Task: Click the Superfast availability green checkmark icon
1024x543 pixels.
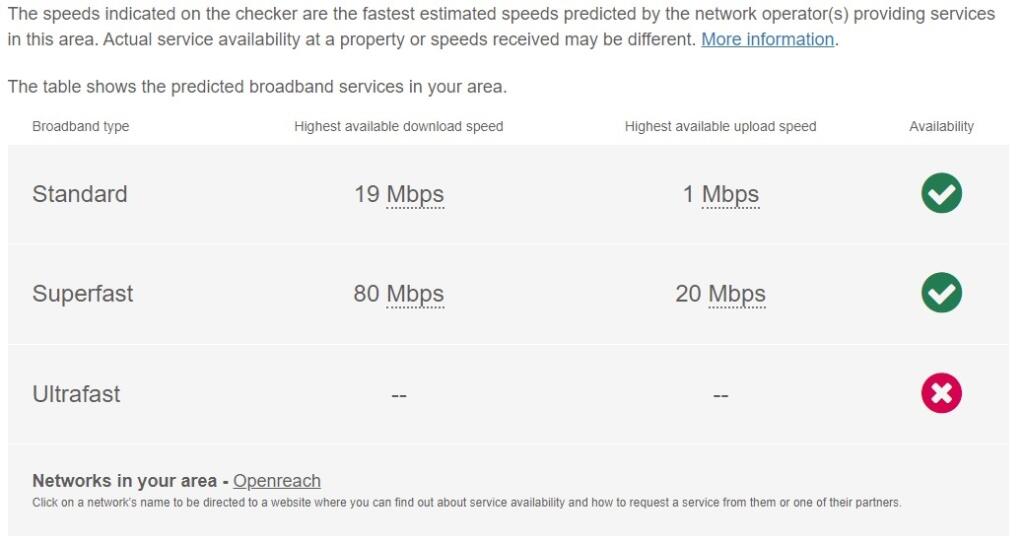Action: [941, 293]
